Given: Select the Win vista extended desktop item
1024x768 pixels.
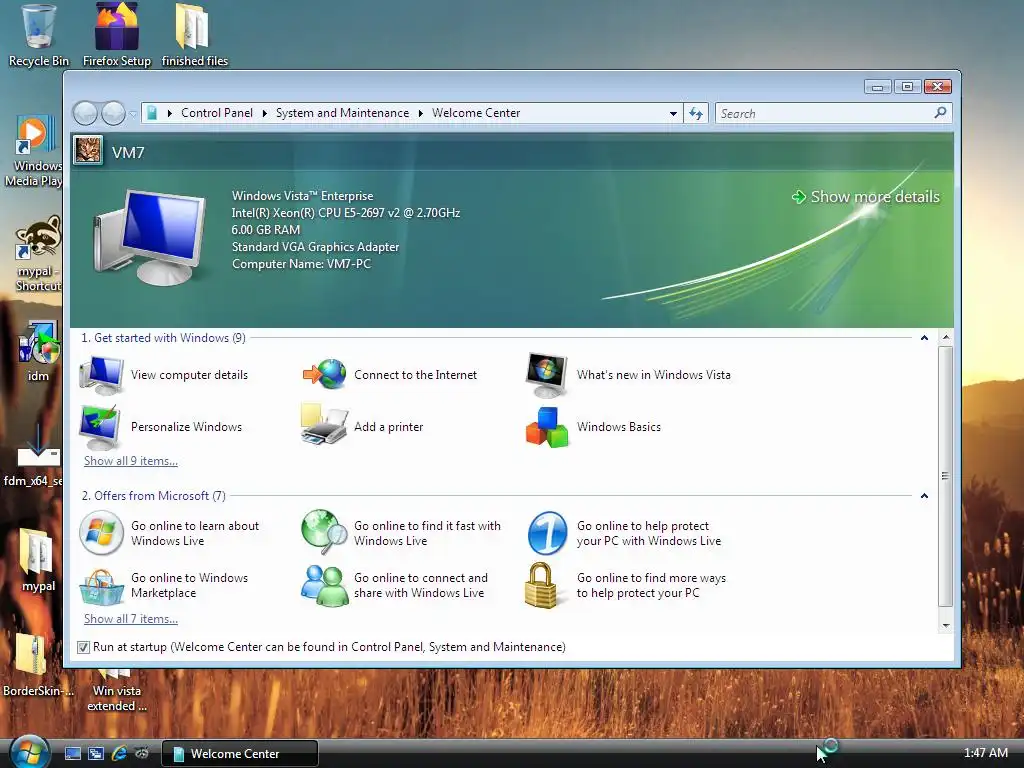Looking at the screenshot, I should point(116,690).
